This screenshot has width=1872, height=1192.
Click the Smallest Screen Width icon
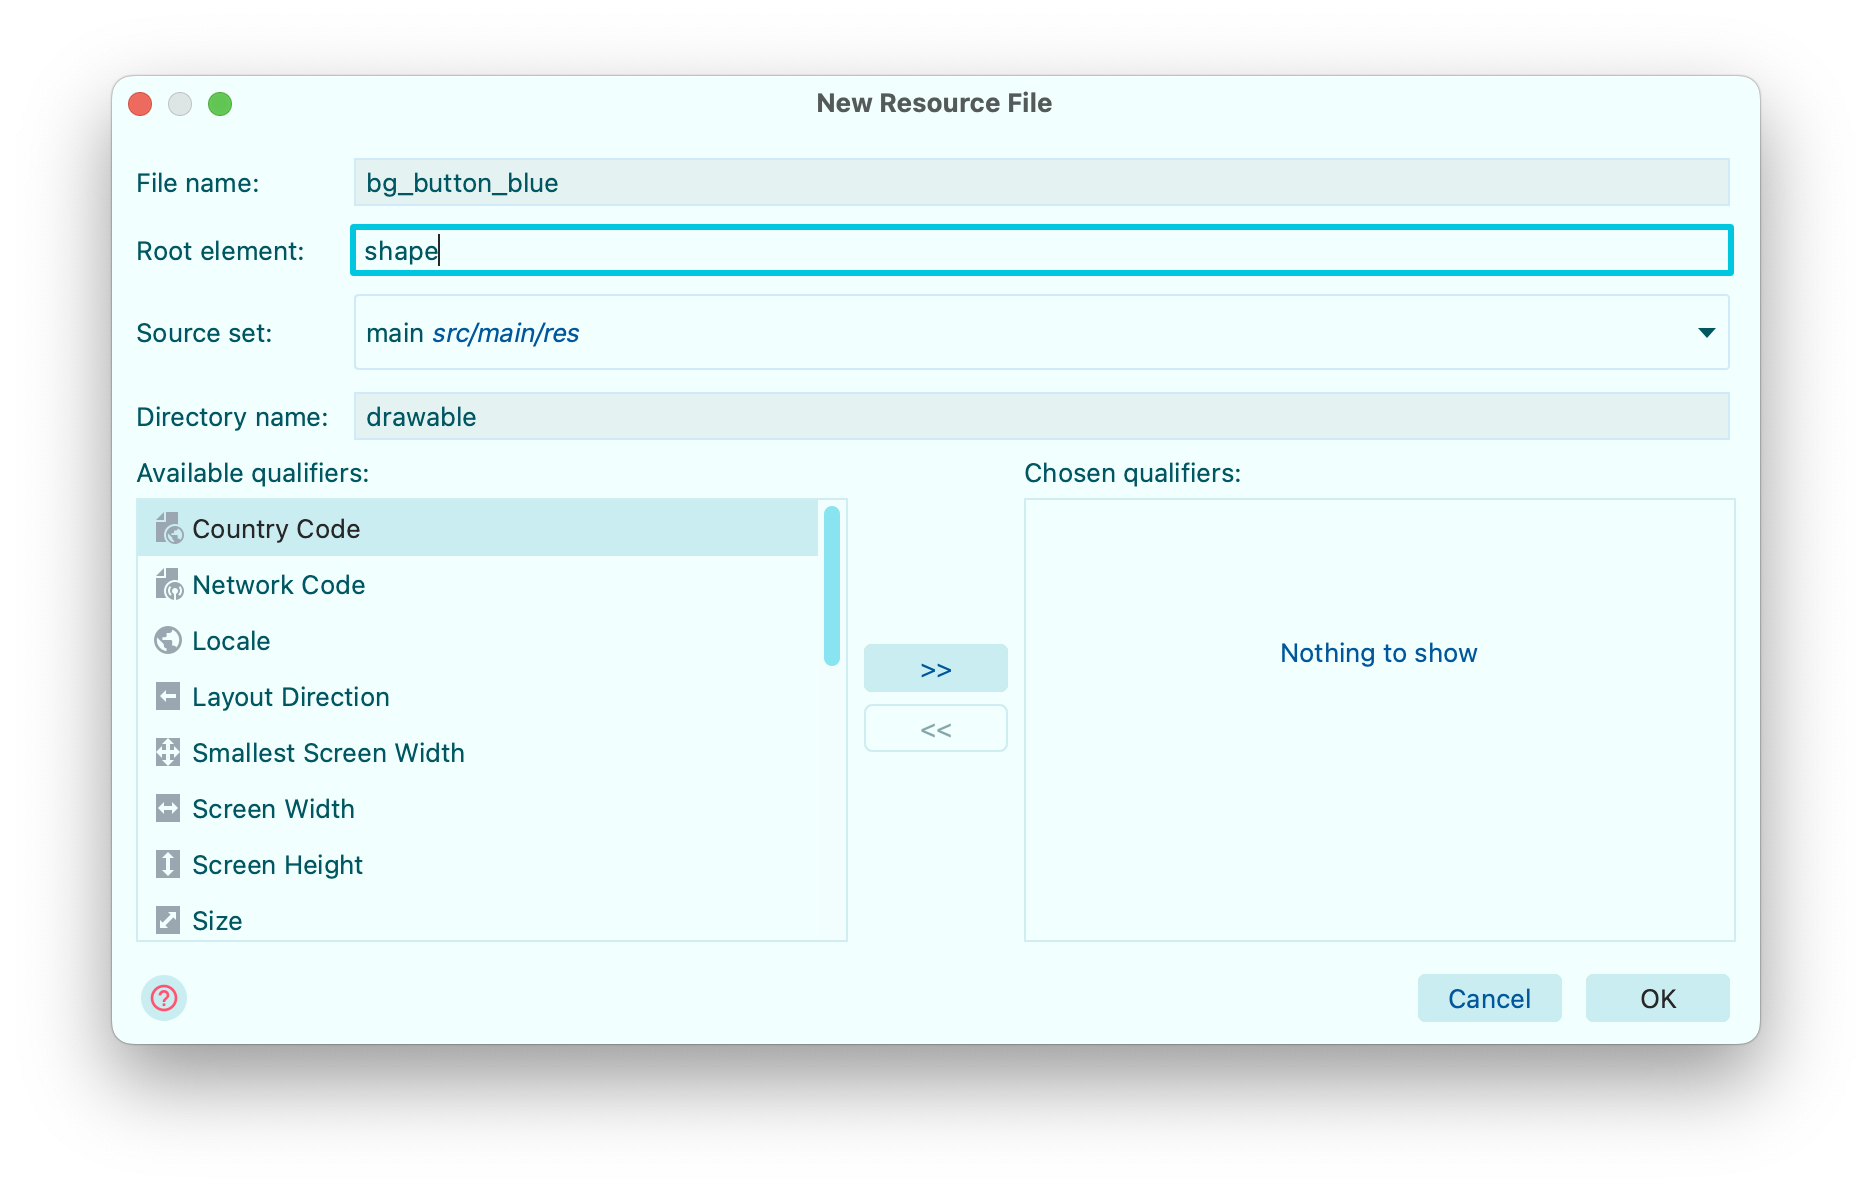[x=168, y=752]
